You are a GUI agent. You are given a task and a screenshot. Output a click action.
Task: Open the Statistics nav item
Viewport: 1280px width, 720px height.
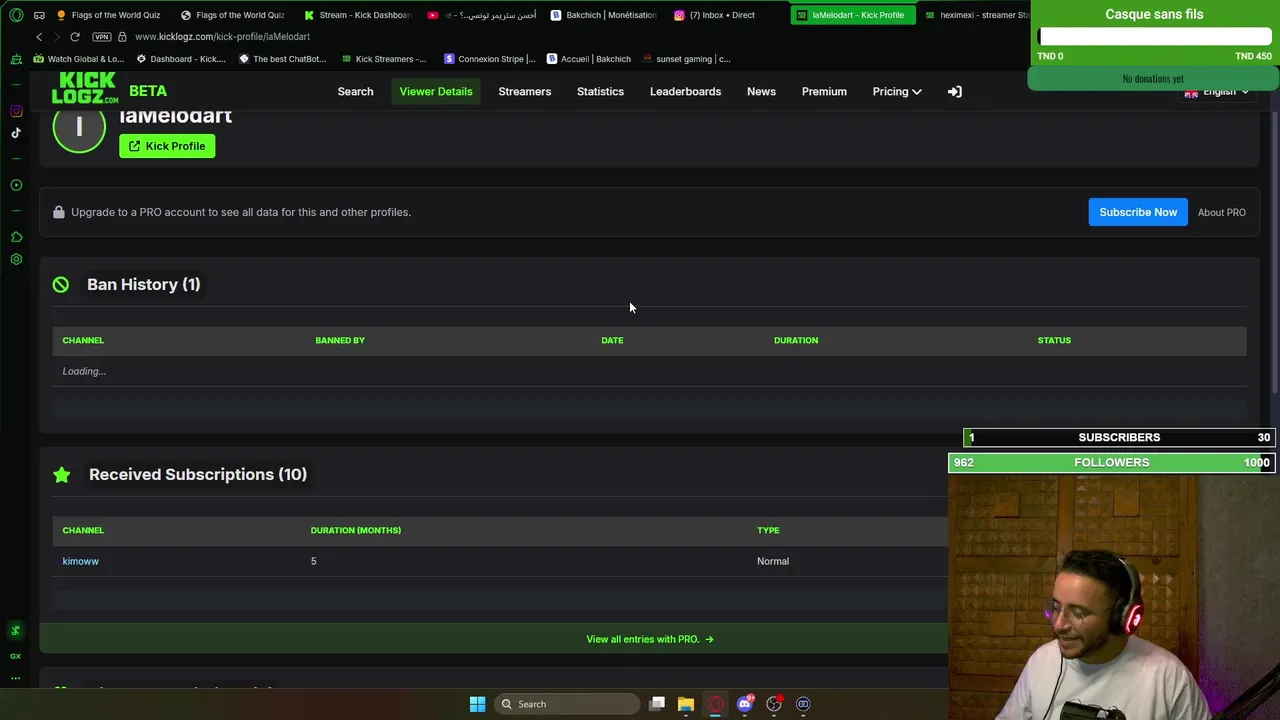point(600,92)
